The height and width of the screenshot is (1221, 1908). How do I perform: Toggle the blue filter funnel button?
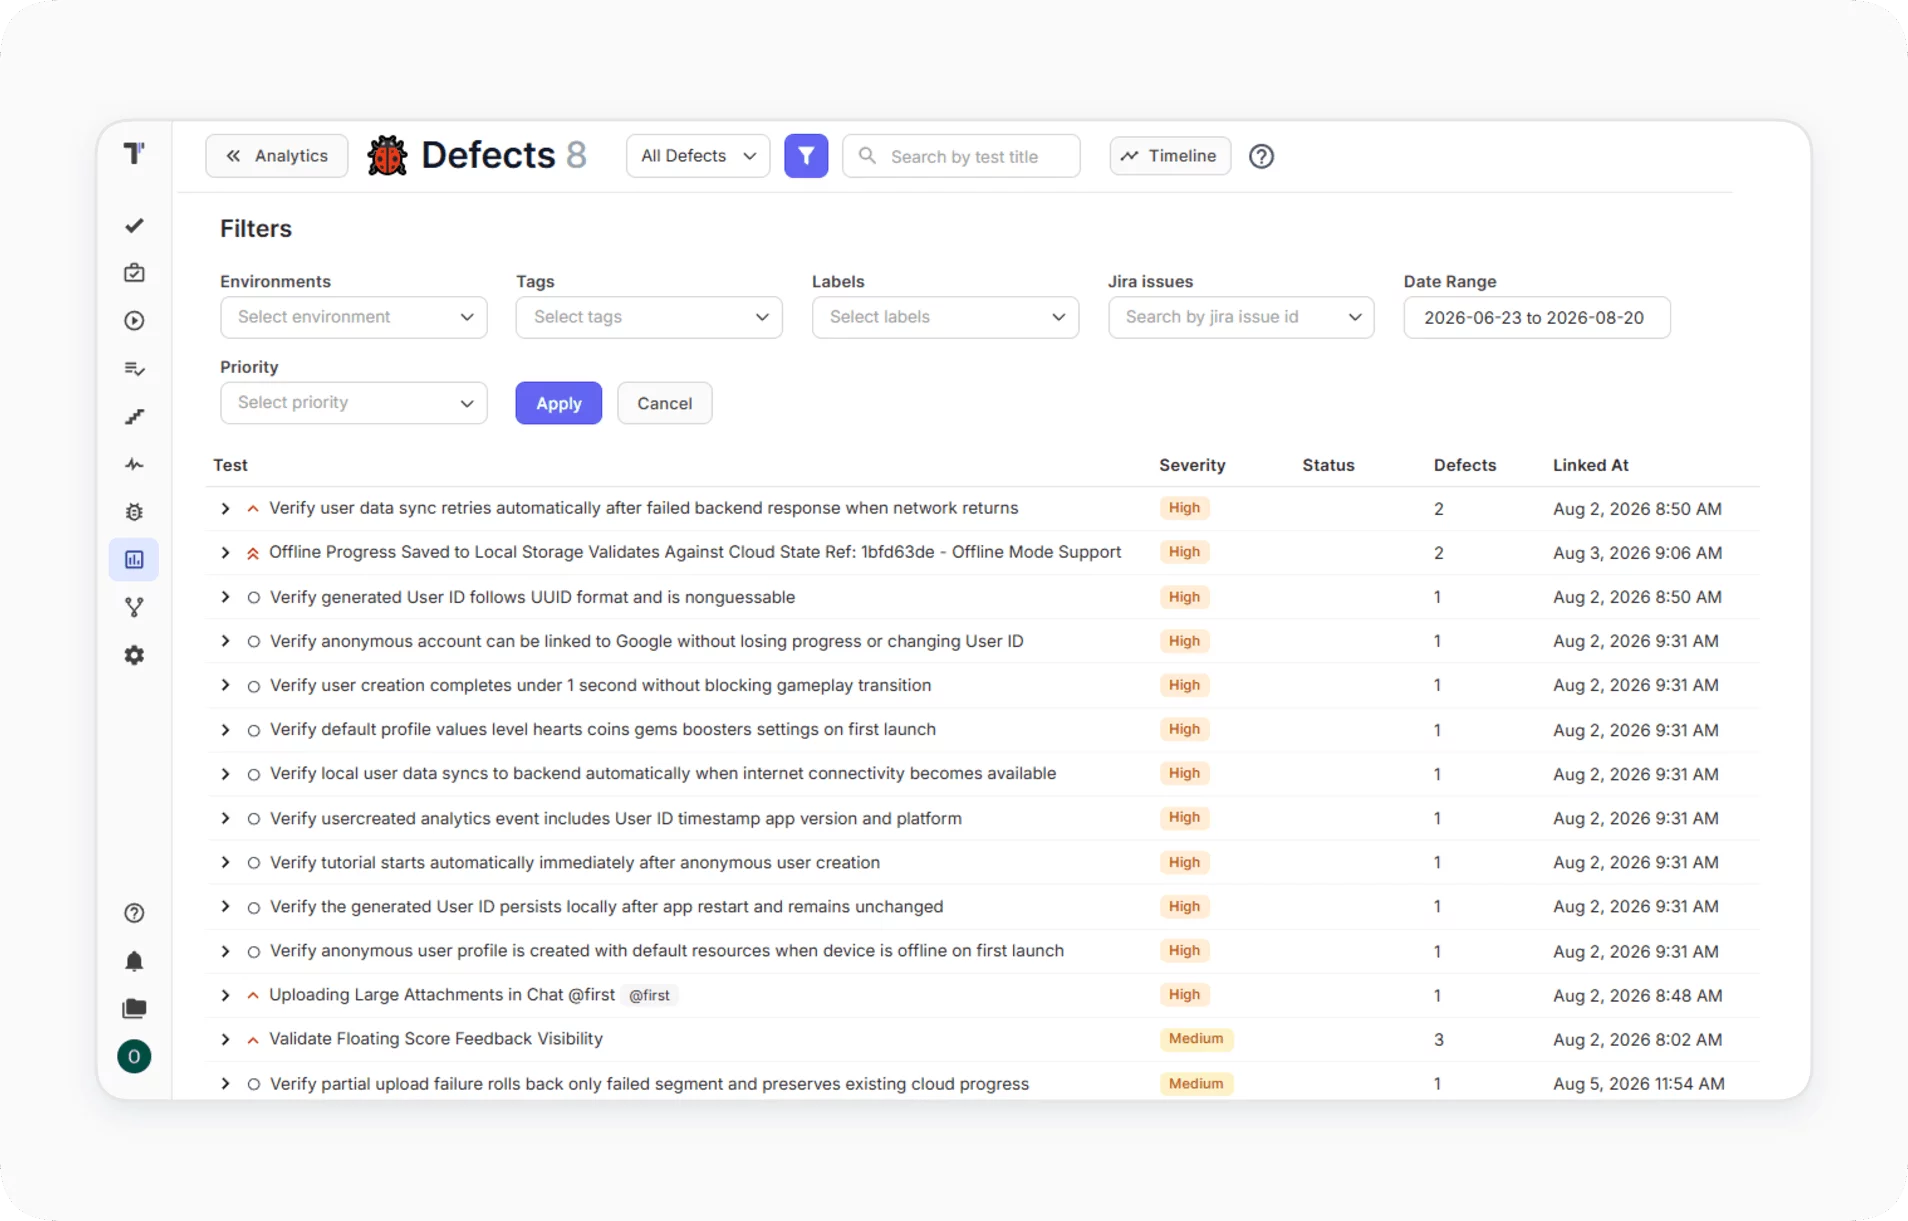pos(806,156)
